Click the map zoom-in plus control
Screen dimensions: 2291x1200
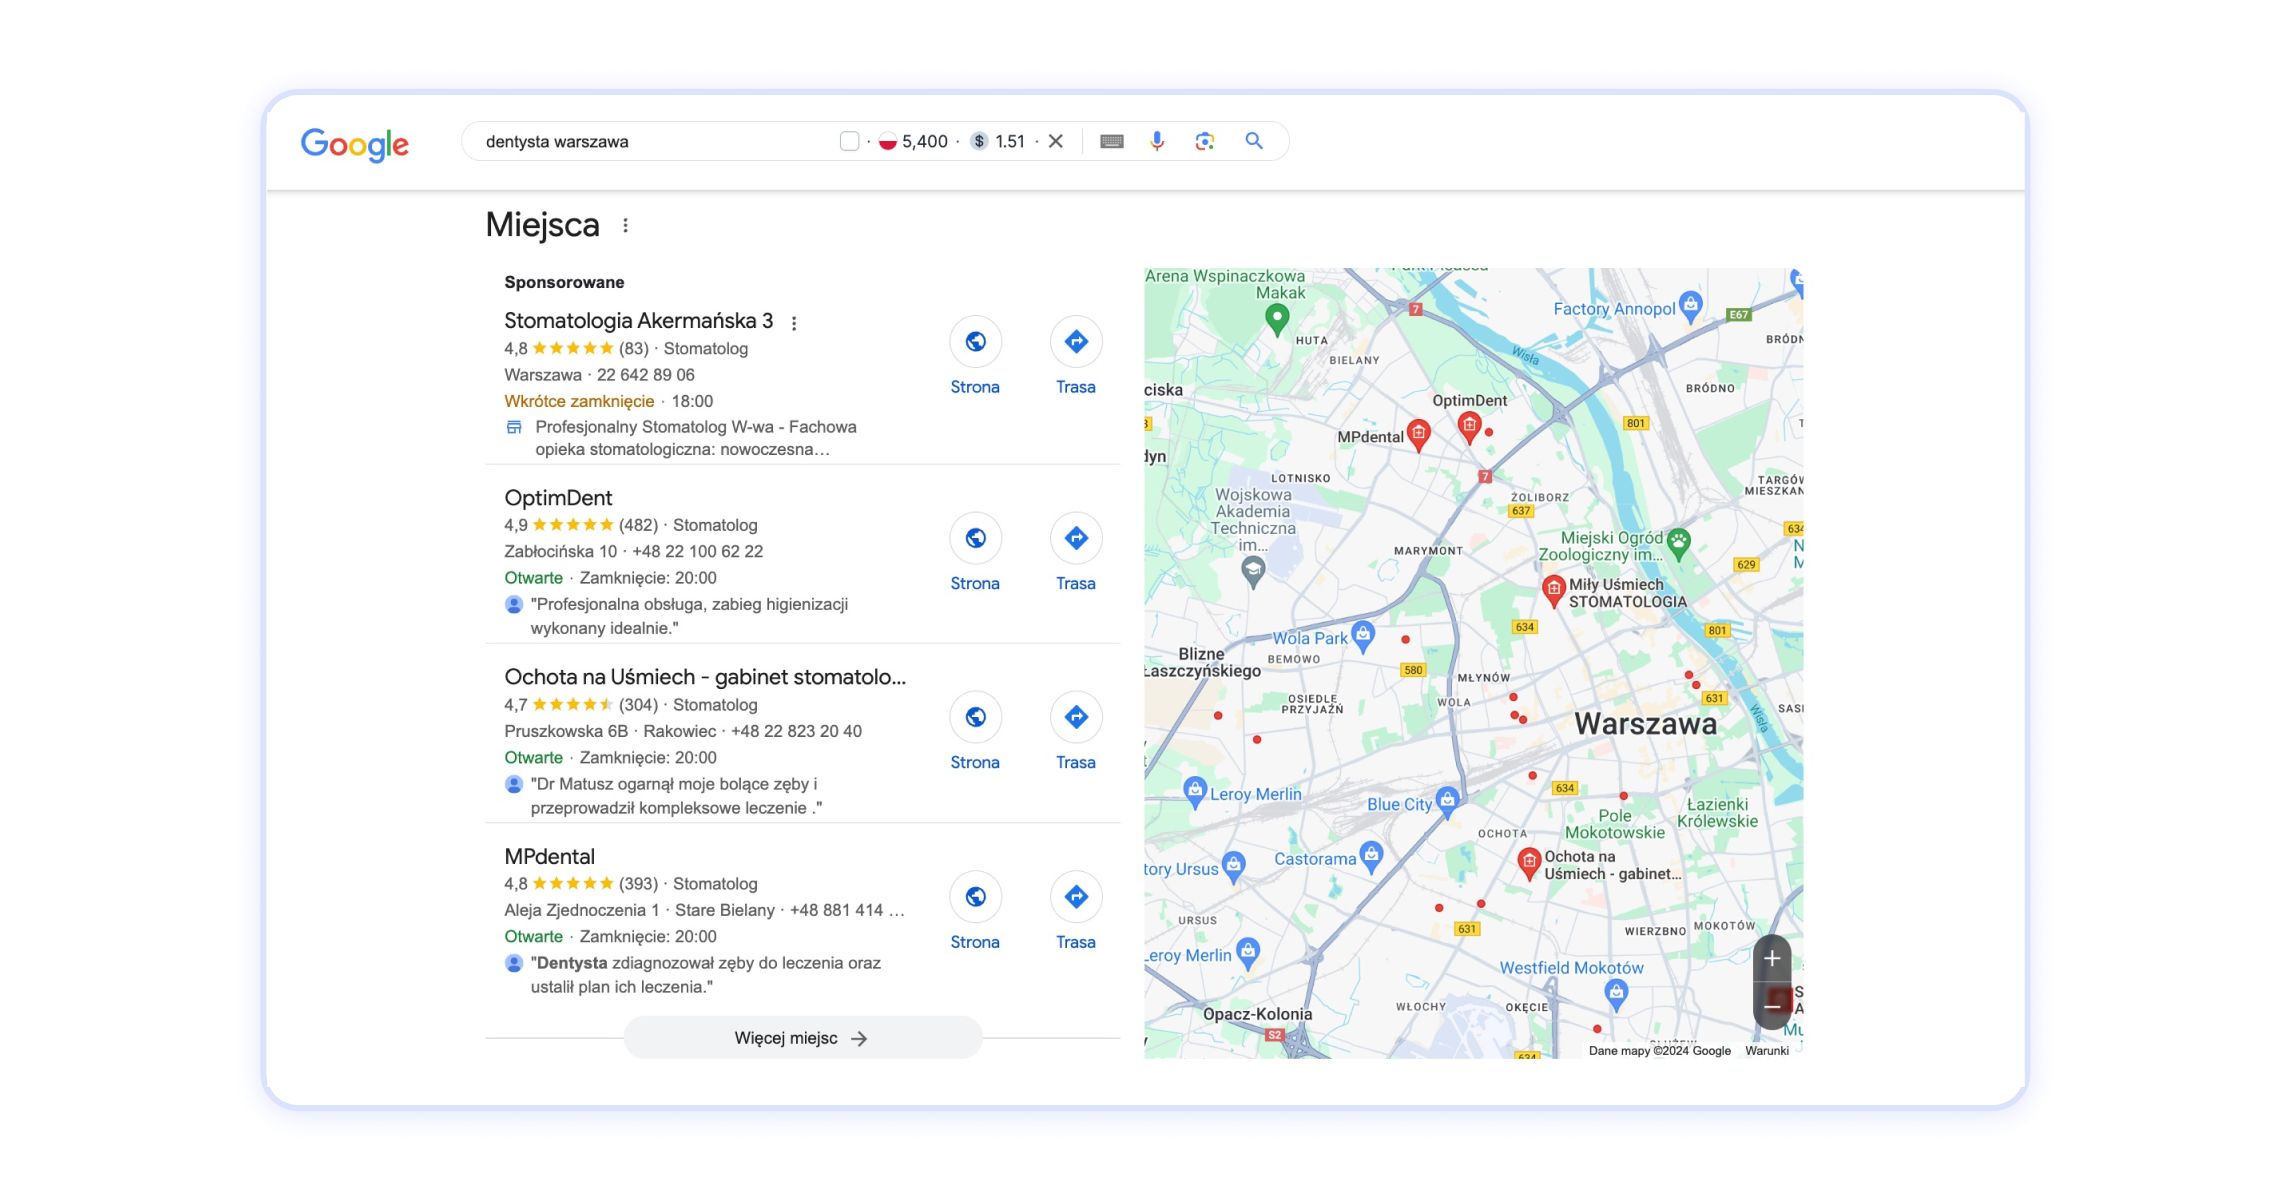pos(1770,958)
